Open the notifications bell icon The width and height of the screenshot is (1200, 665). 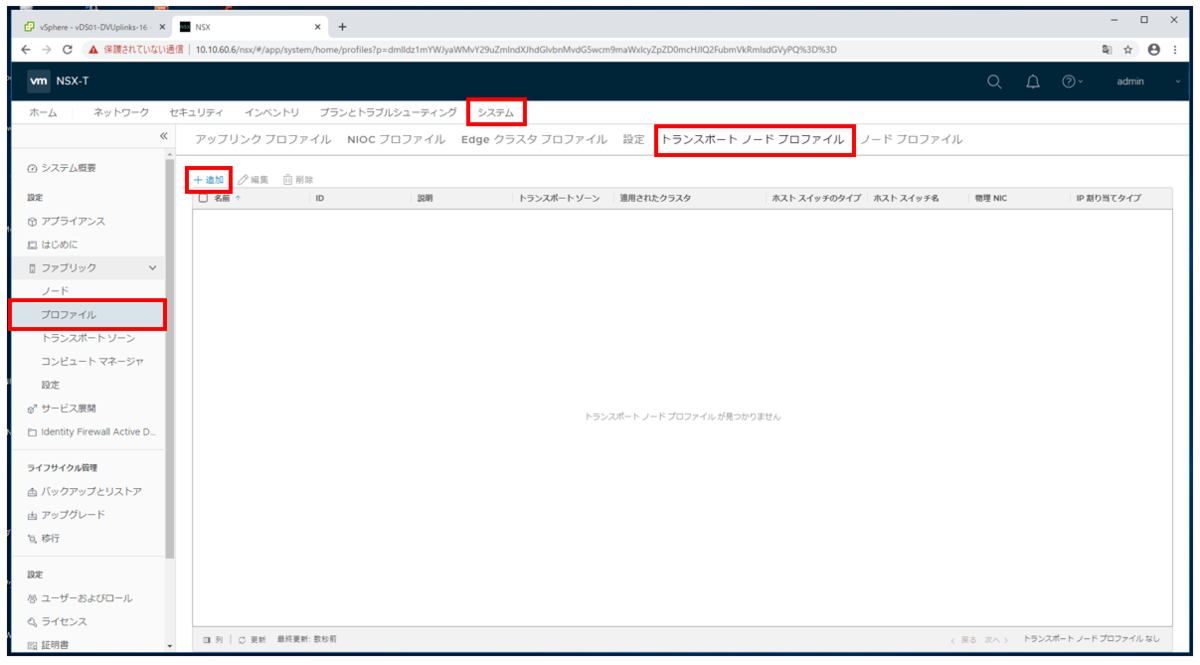(x=1033, y=82)
